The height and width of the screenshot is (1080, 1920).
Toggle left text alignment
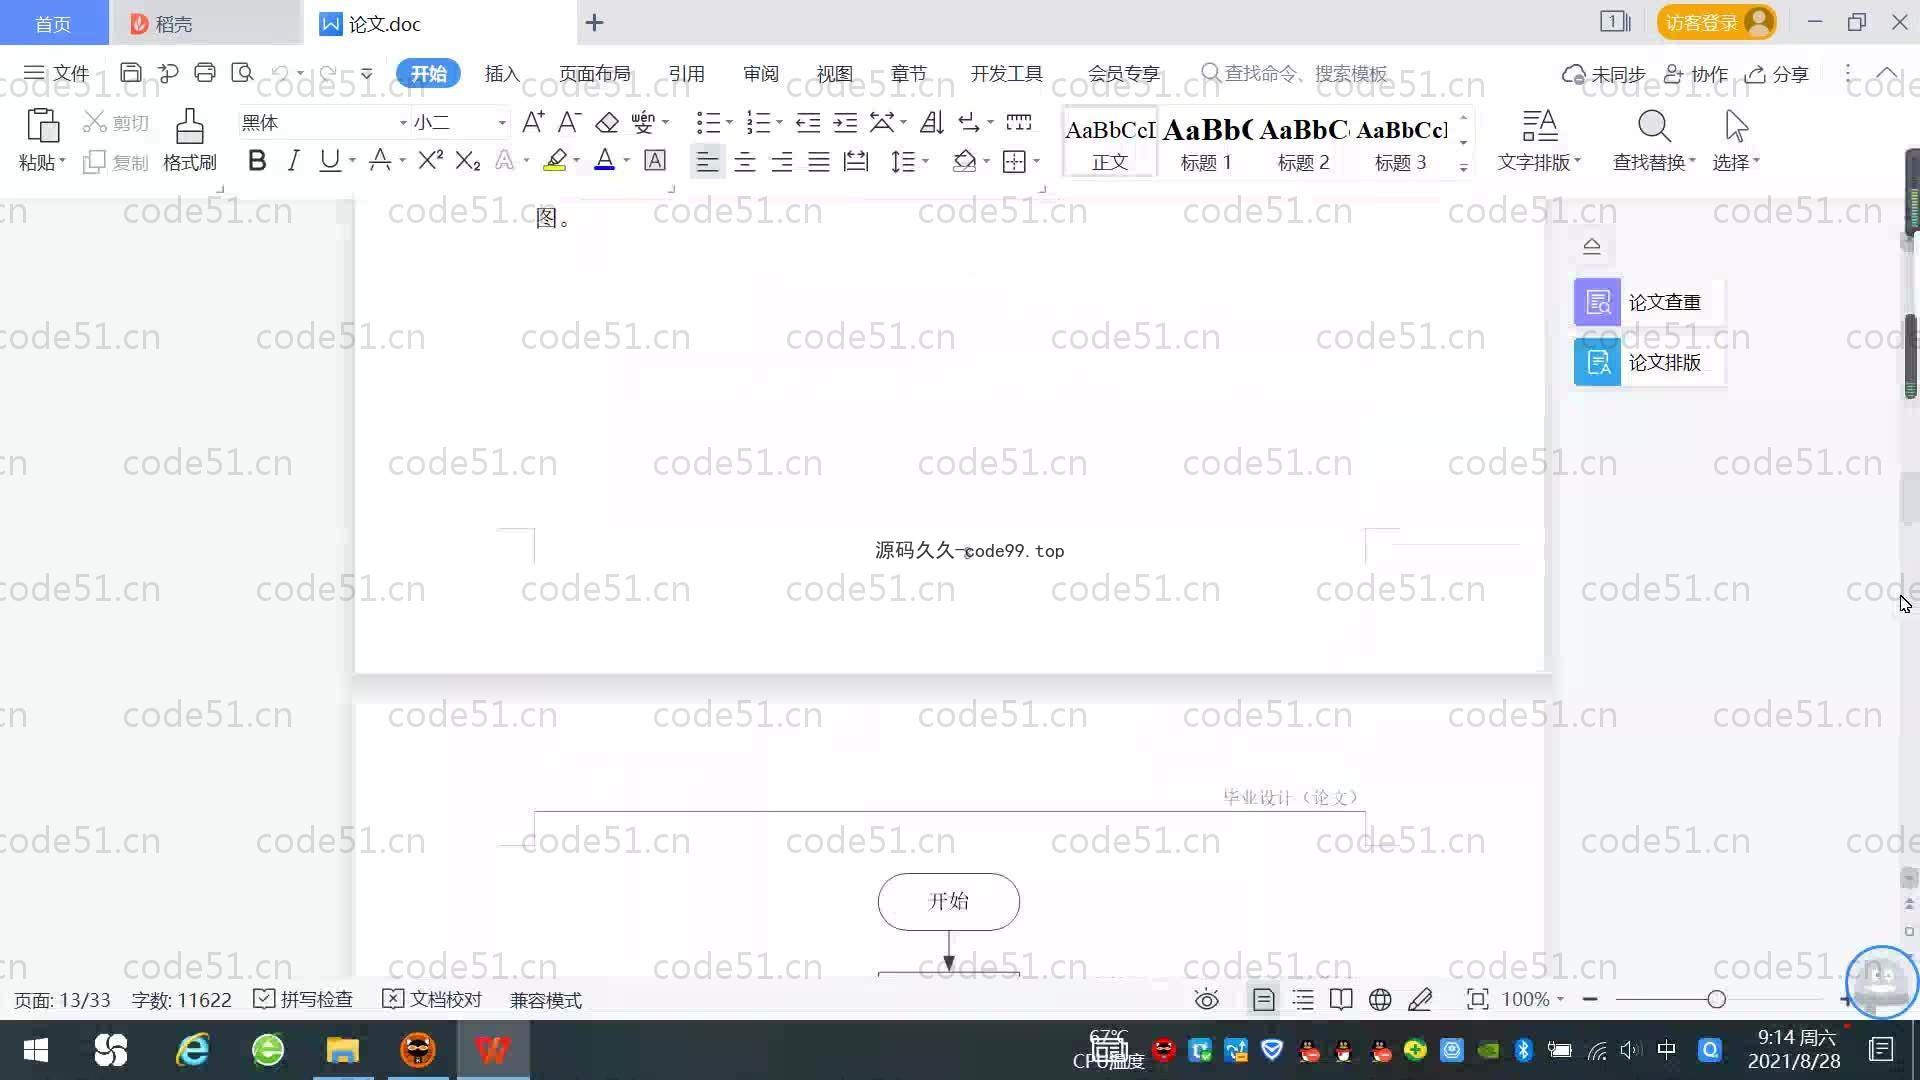[x=707, y=161]
